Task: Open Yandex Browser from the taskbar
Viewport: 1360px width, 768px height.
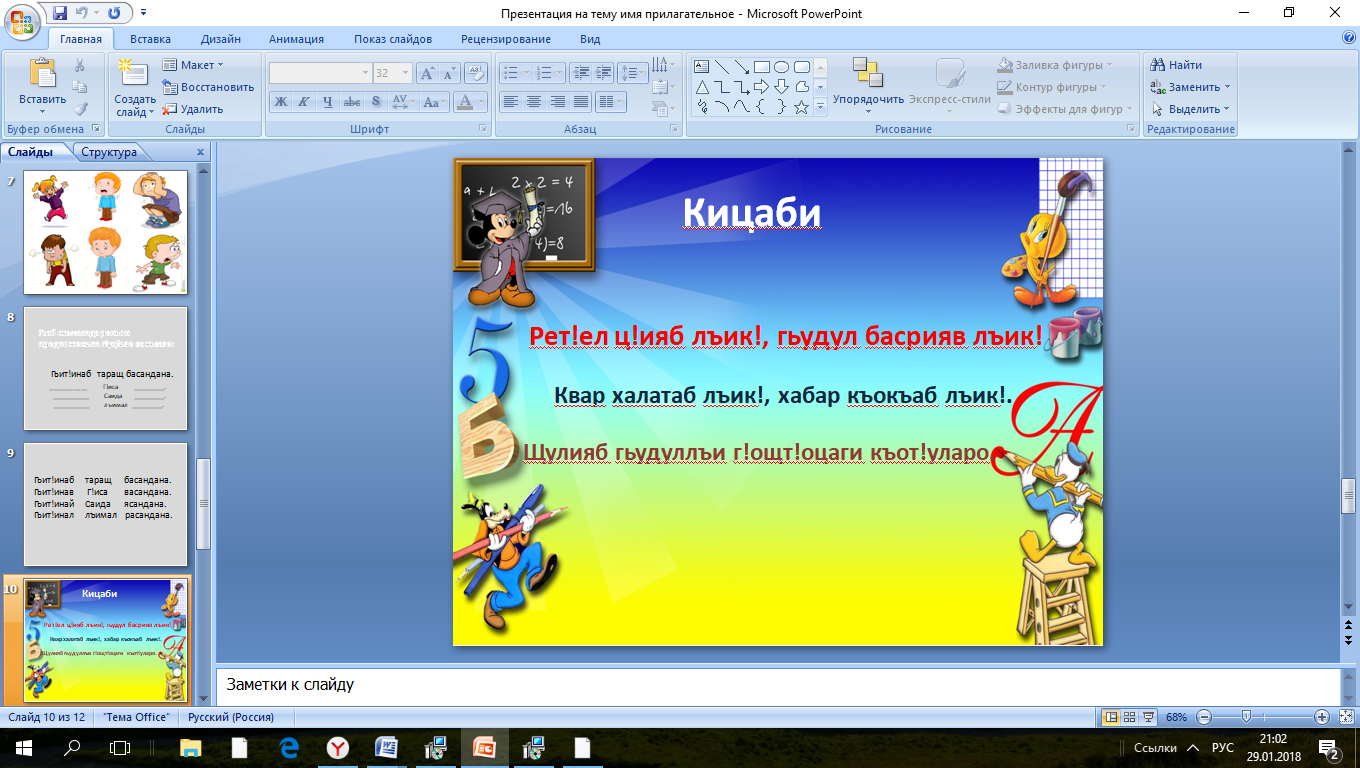Action: pos(339,747)
